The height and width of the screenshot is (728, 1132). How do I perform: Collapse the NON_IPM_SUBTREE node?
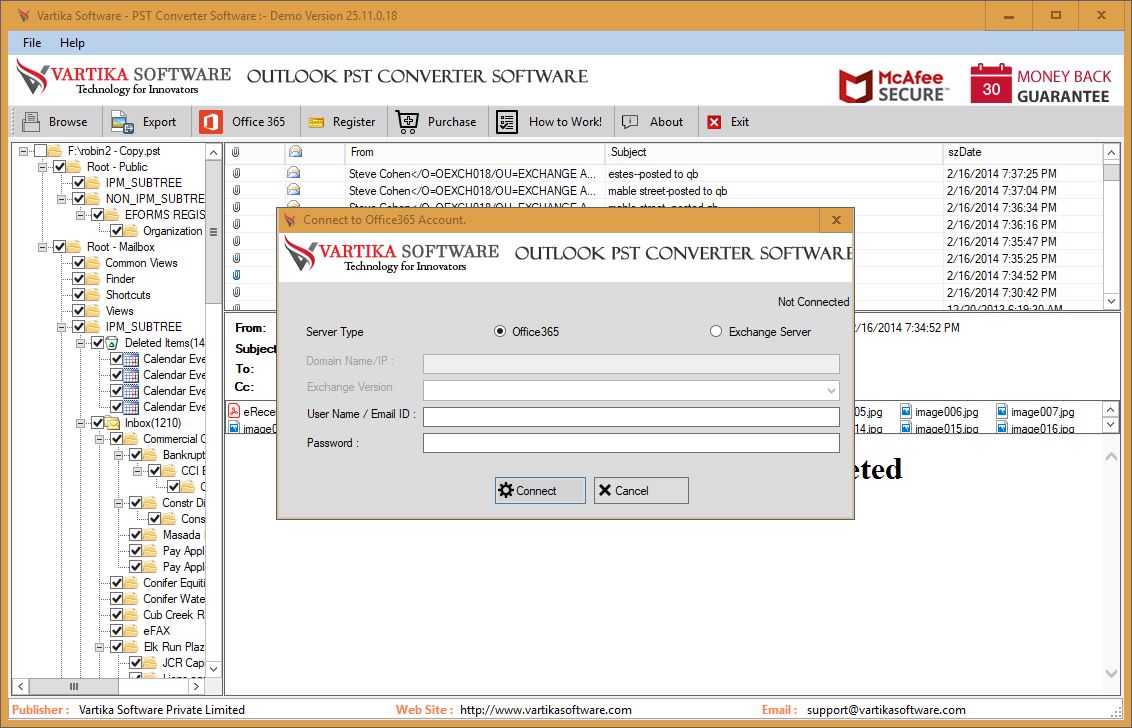61,199
